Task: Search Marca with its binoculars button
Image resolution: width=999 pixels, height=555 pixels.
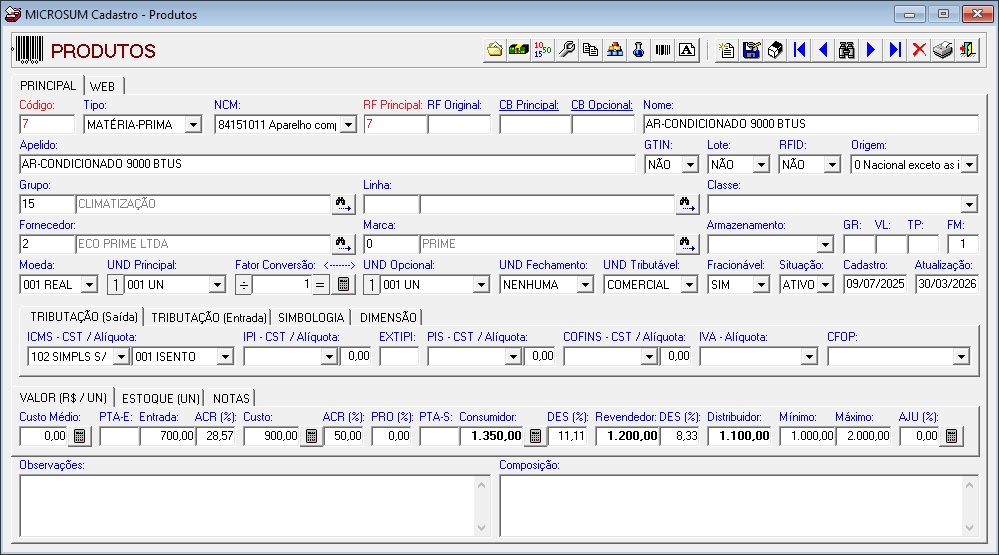Action: tap(687, 244)
